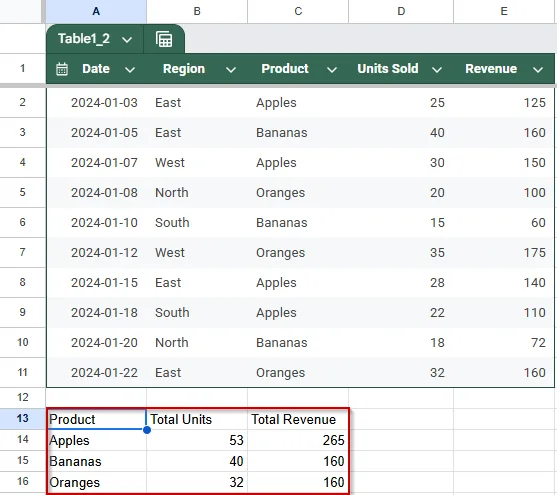
Task: Select total units value 53
Action: tap(197, 440)
